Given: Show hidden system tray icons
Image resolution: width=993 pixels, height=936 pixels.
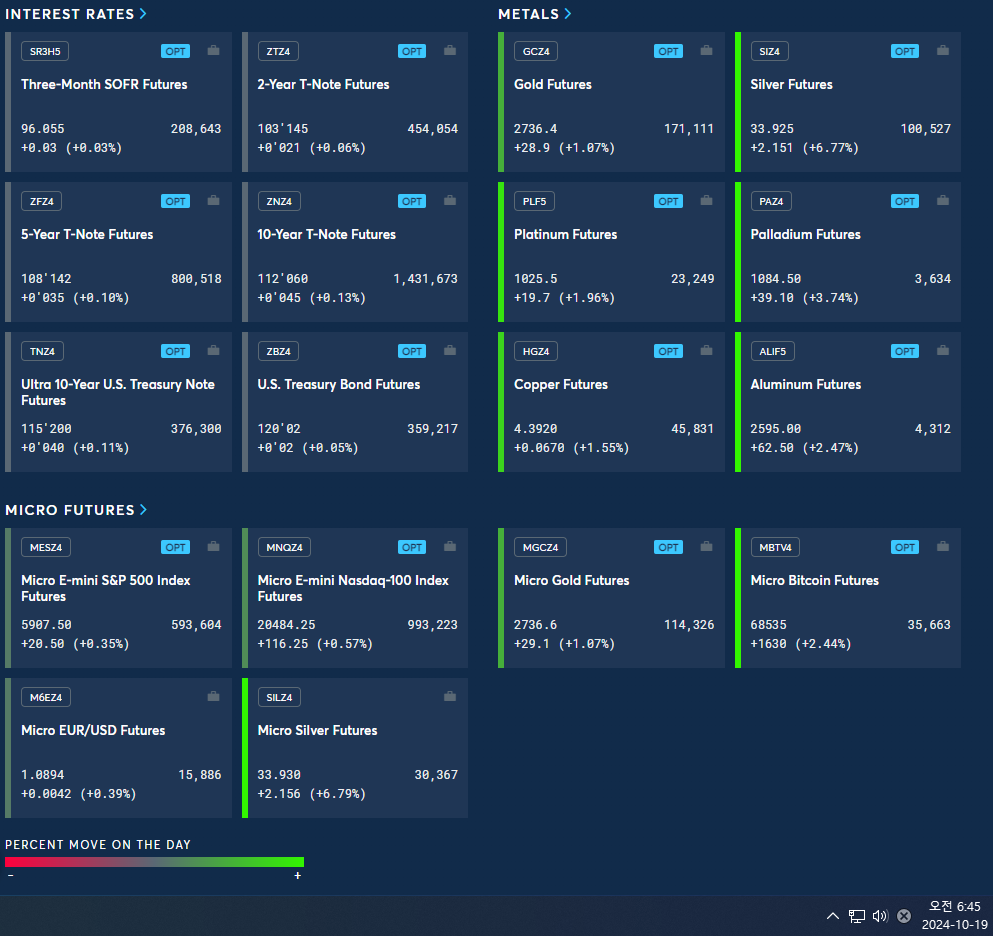Looking at the screenshot, I should click(x=833, y=916).
